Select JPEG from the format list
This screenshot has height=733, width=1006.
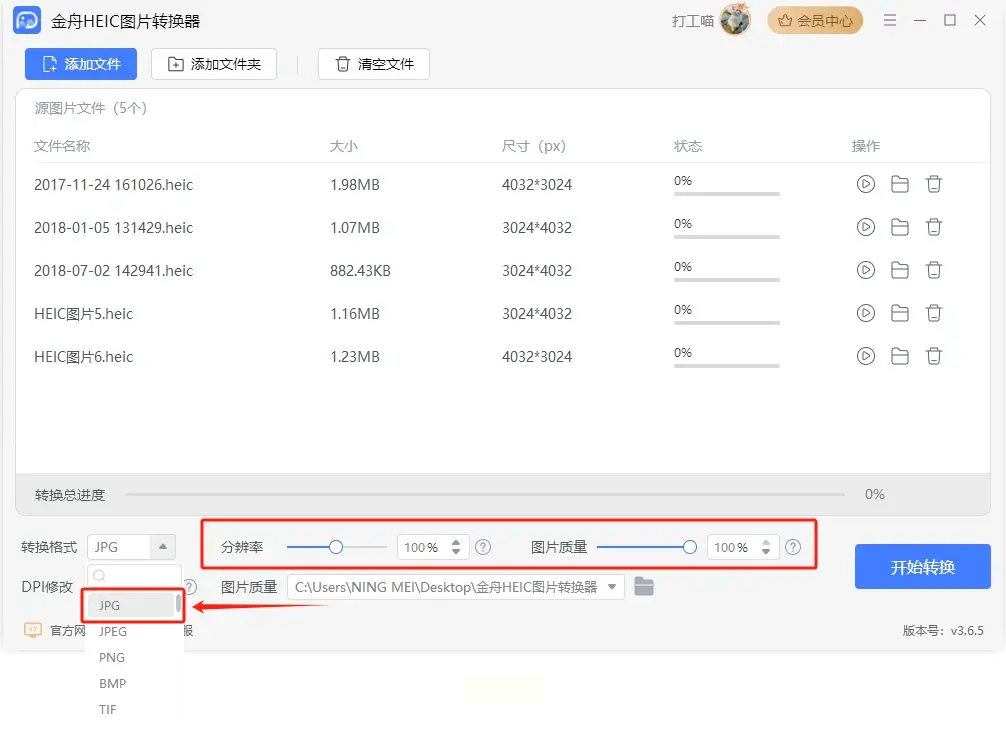coord(113,631)
